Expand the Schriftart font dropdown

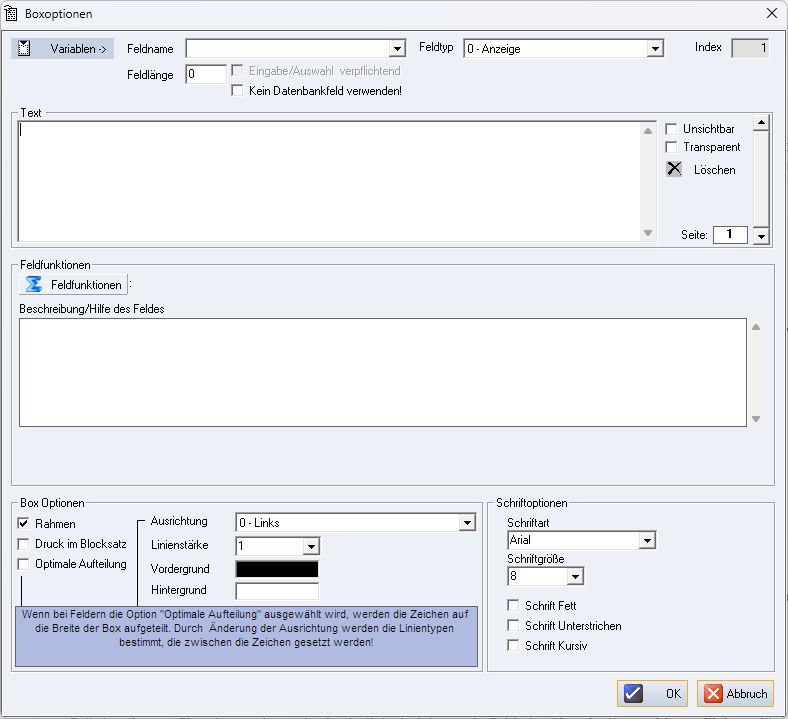[x=647, y=541]
